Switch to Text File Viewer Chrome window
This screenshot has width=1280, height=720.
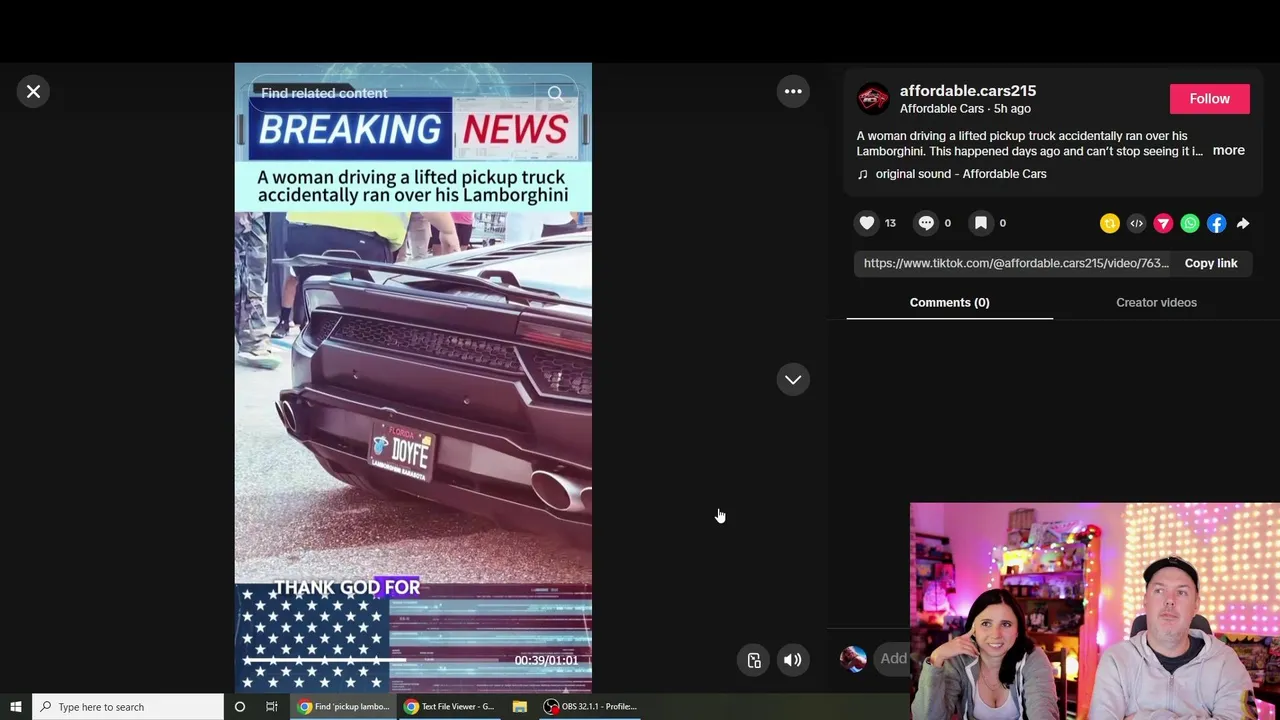(x=449, y=707)
